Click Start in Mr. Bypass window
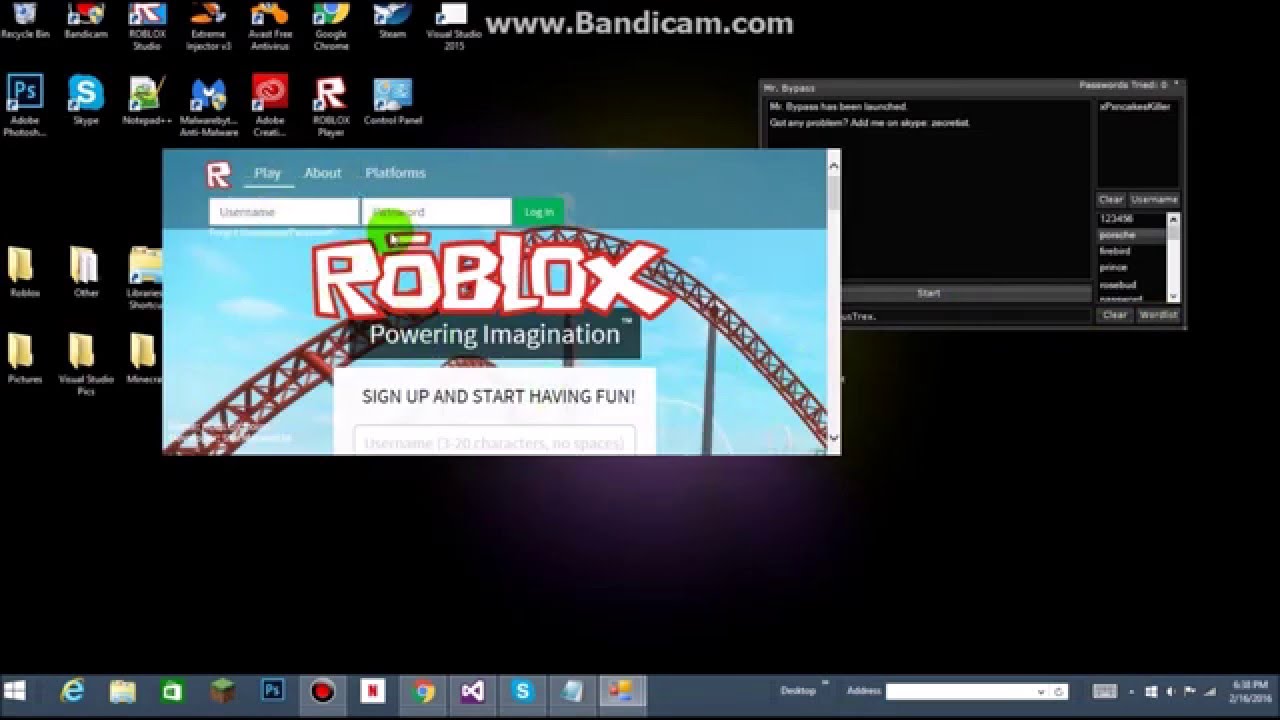Viewport: 1280px width, 720px height. 928,293
